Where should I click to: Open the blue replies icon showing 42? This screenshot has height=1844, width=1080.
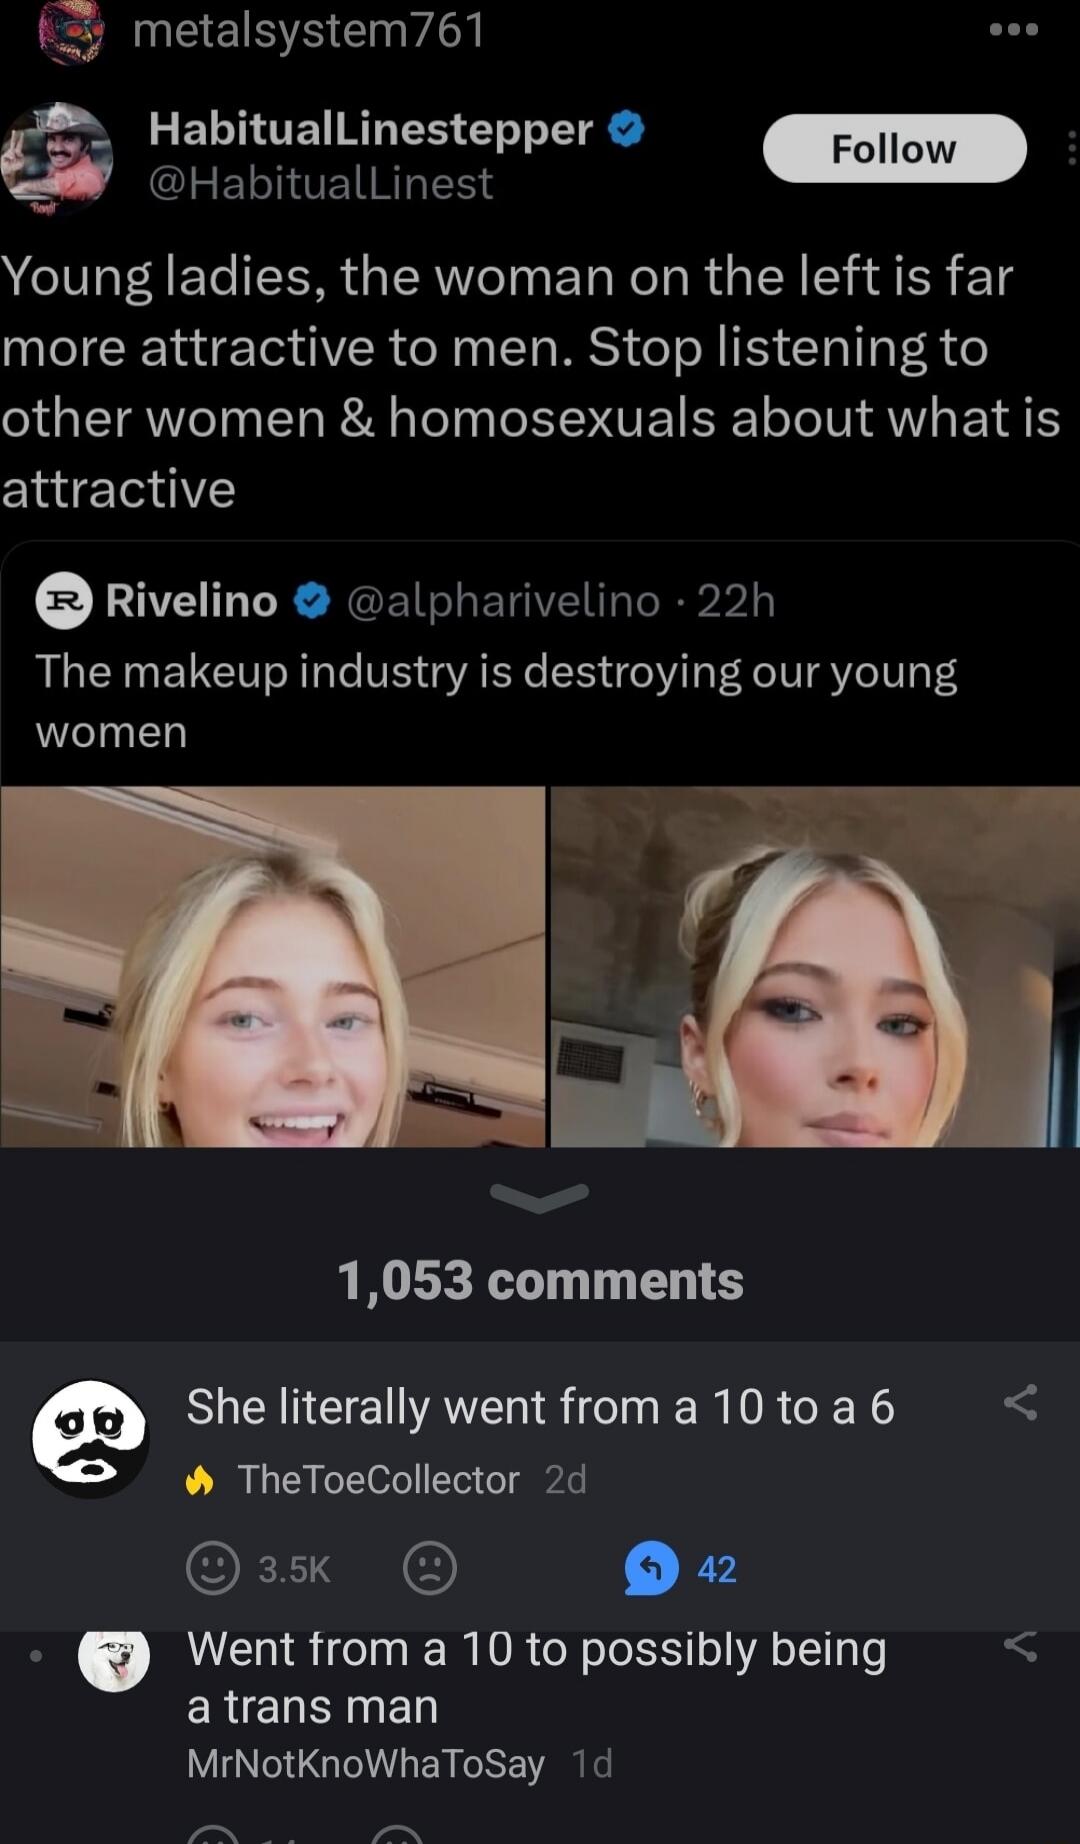pyautogui.click(x=651, y=1568)
